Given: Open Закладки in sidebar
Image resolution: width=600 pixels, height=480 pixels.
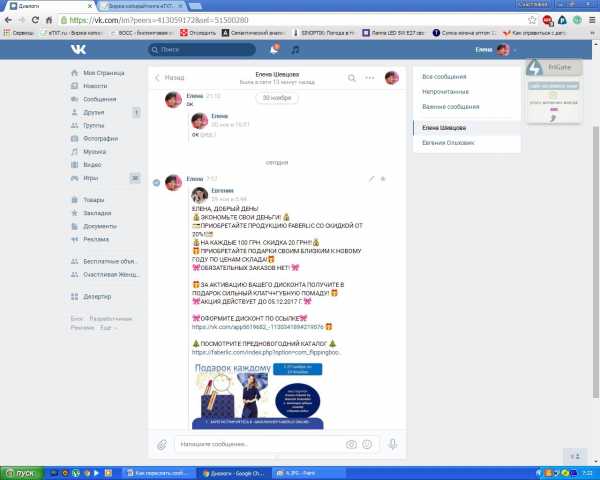Looking at the screenshot, I should click(97, 213).
